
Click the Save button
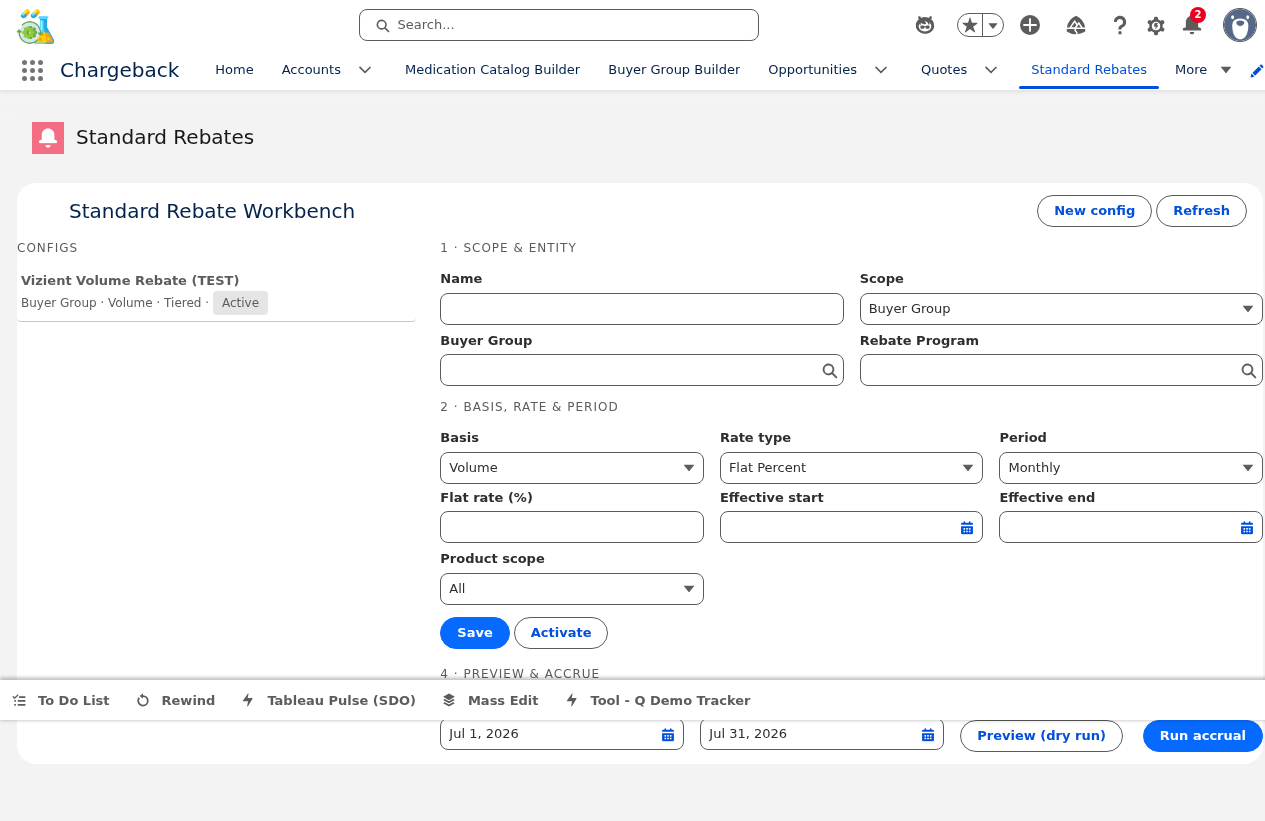coord(475,633)
